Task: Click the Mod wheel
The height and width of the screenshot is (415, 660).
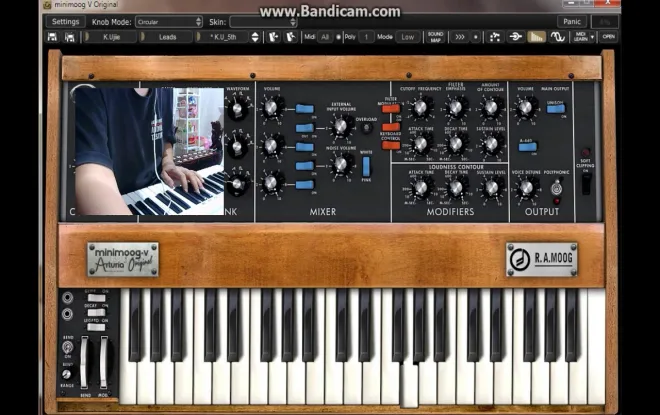Action: pos(103,362)
